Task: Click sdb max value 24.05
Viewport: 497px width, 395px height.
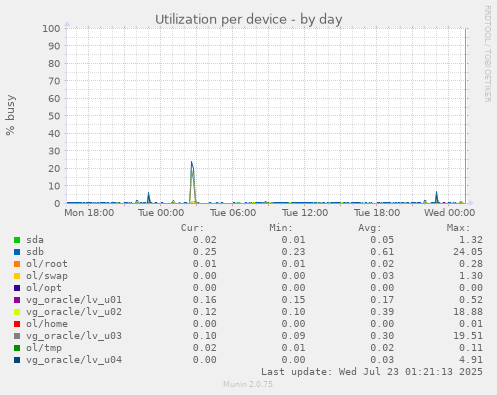Action: coord(468,252)
